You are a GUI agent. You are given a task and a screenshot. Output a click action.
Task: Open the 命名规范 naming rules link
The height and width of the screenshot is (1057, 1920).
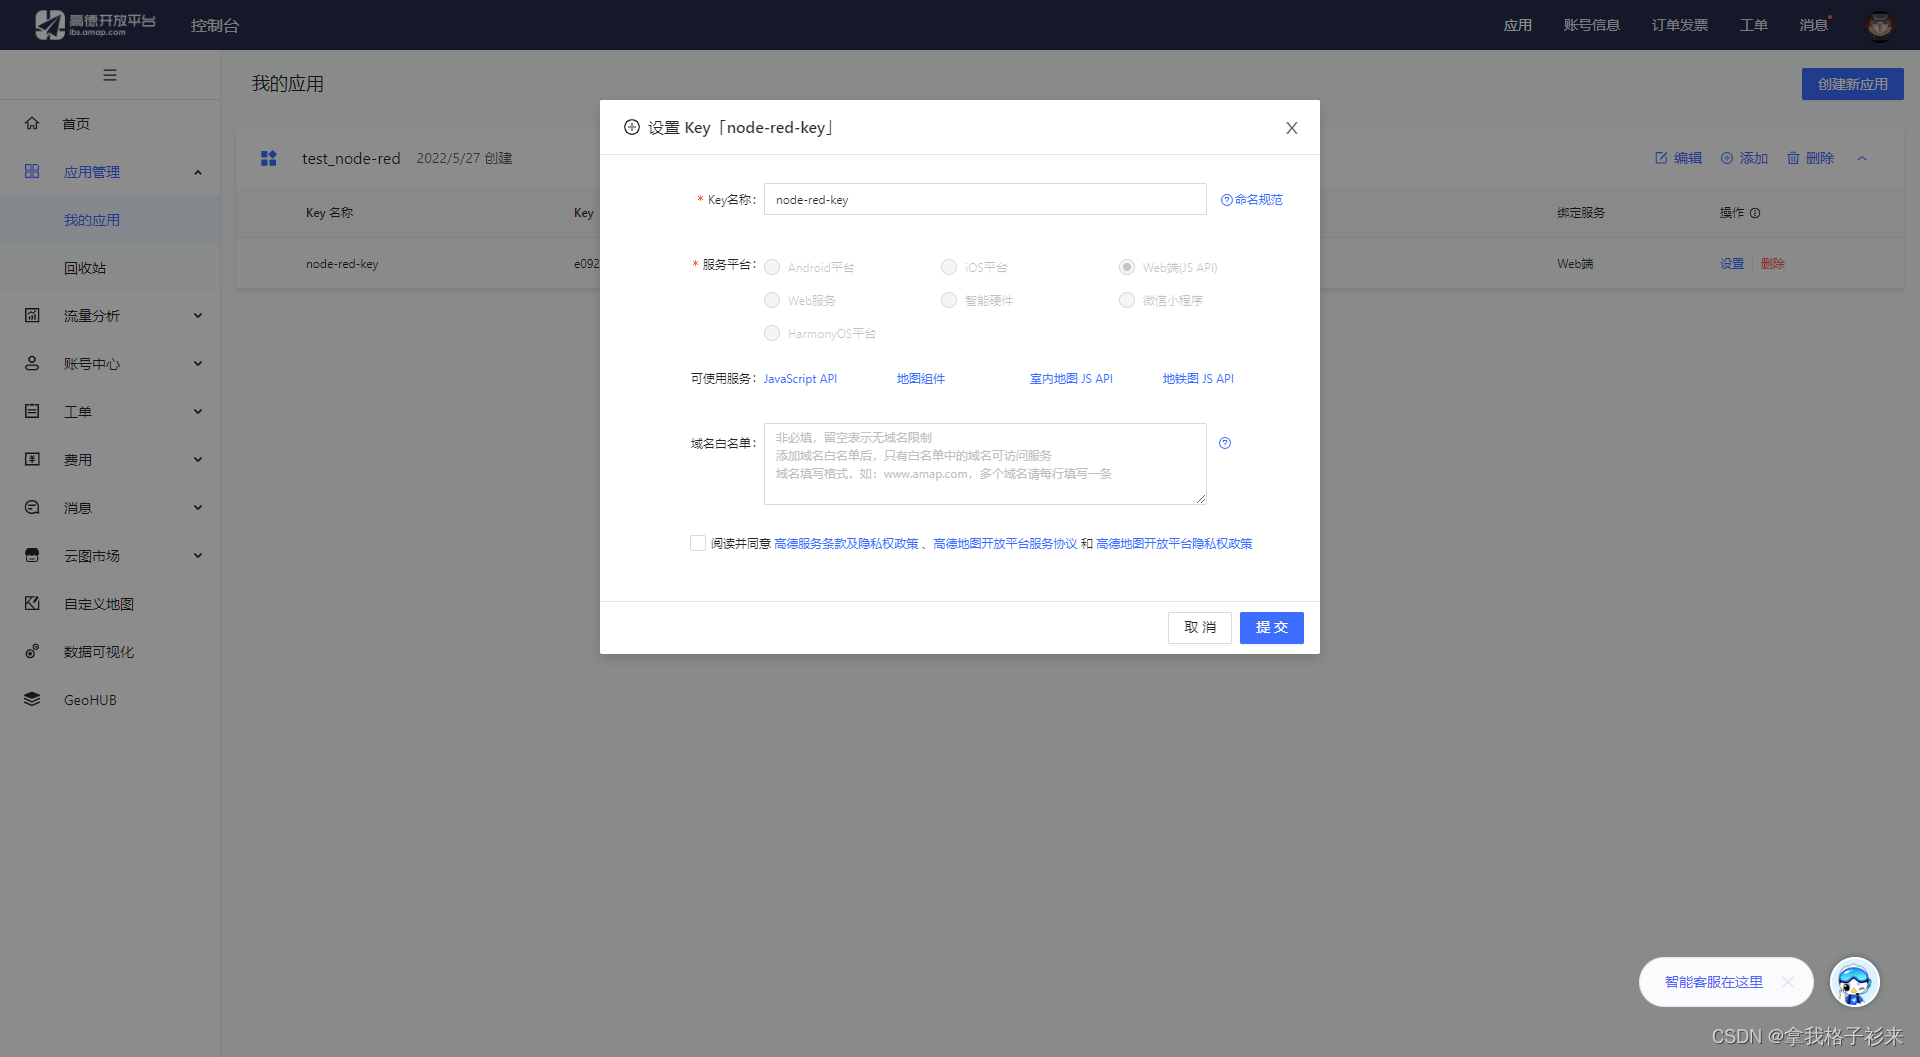(1252, 200)
